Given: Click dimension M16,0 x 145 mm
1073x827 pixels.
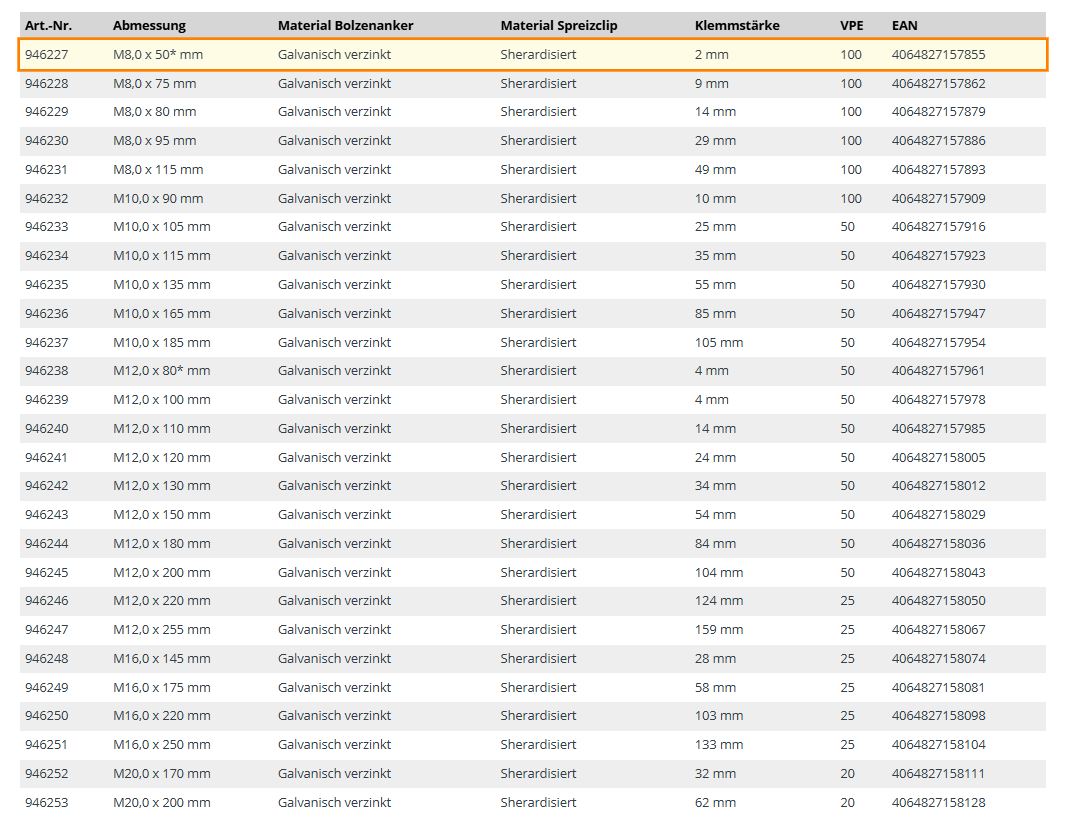Looking at the screenshot, I should coord(162,659).
